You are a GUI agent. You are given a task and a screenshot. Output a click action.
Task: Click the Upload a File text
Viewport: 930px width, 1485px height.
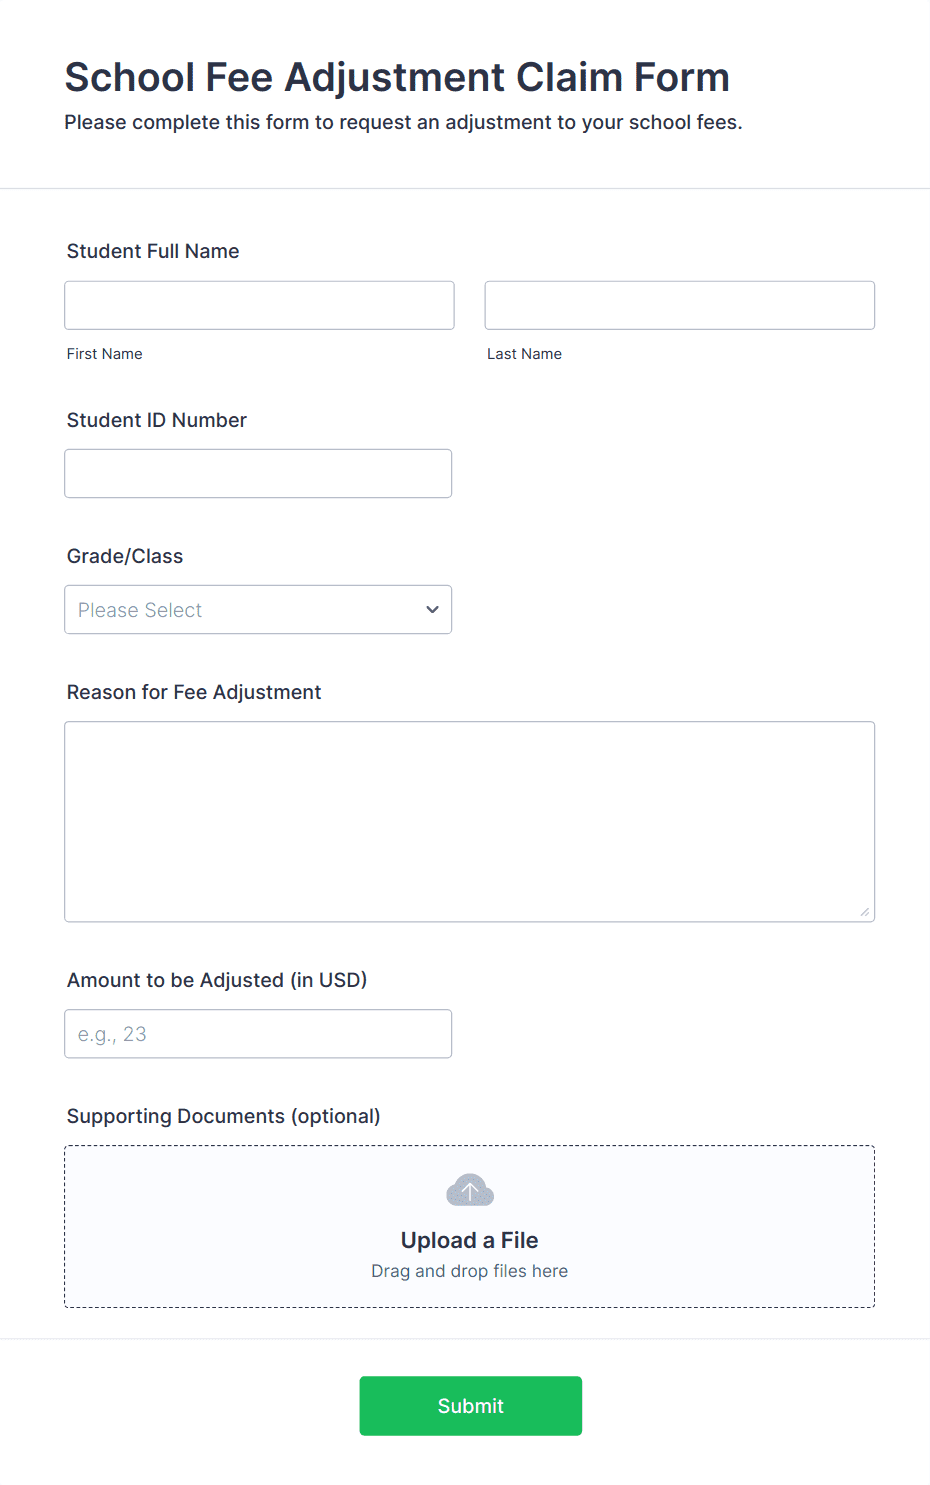470,1240
